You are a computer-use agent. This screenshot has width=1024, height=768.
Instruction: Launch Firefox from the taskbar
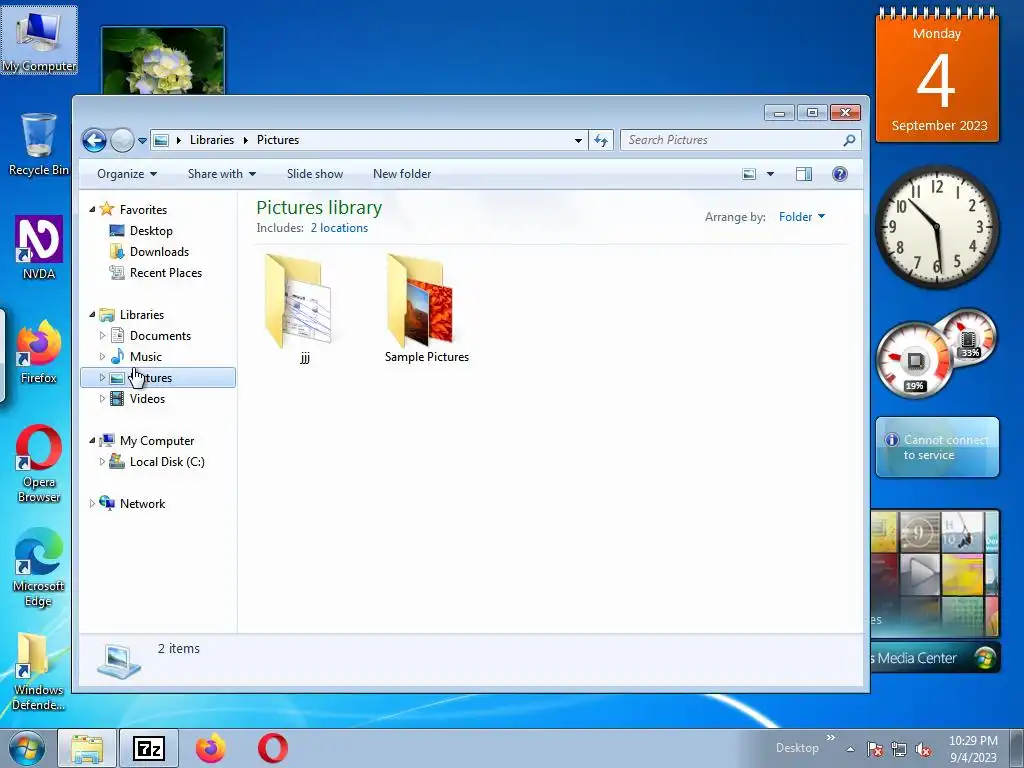point(210,748)
